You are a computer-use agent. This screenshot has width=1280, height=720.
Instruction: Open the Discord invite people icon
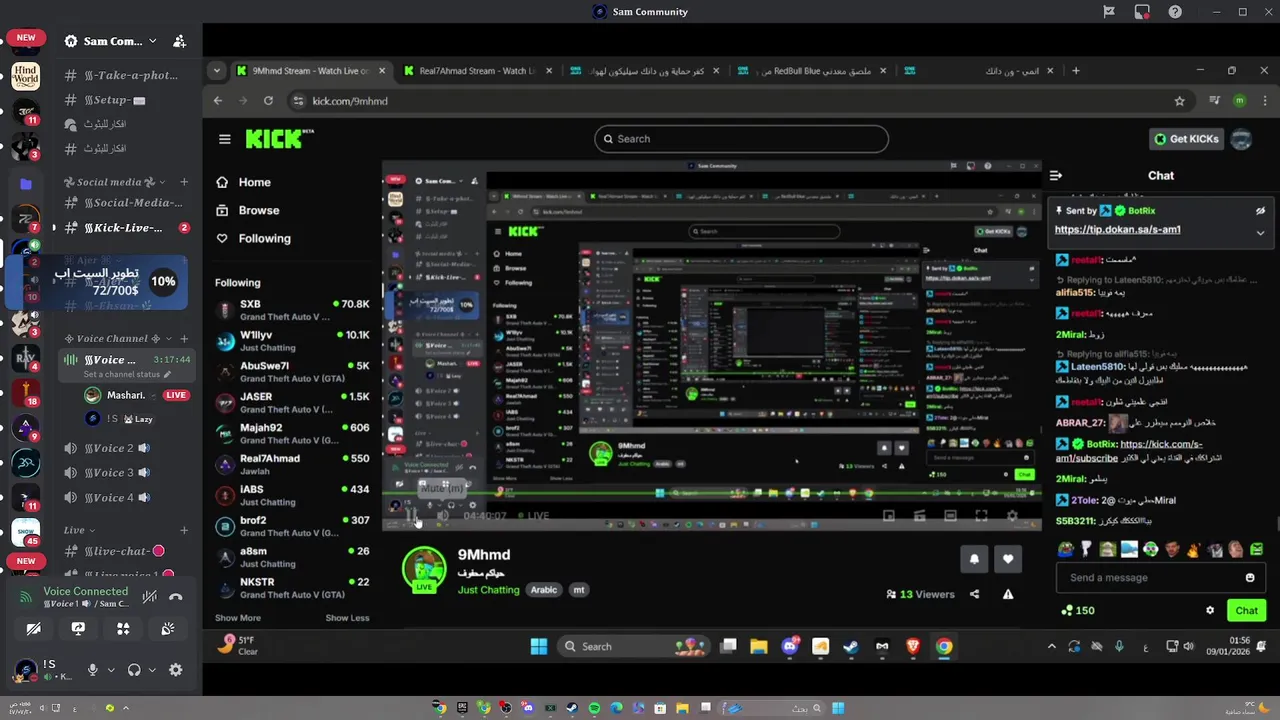179,41
